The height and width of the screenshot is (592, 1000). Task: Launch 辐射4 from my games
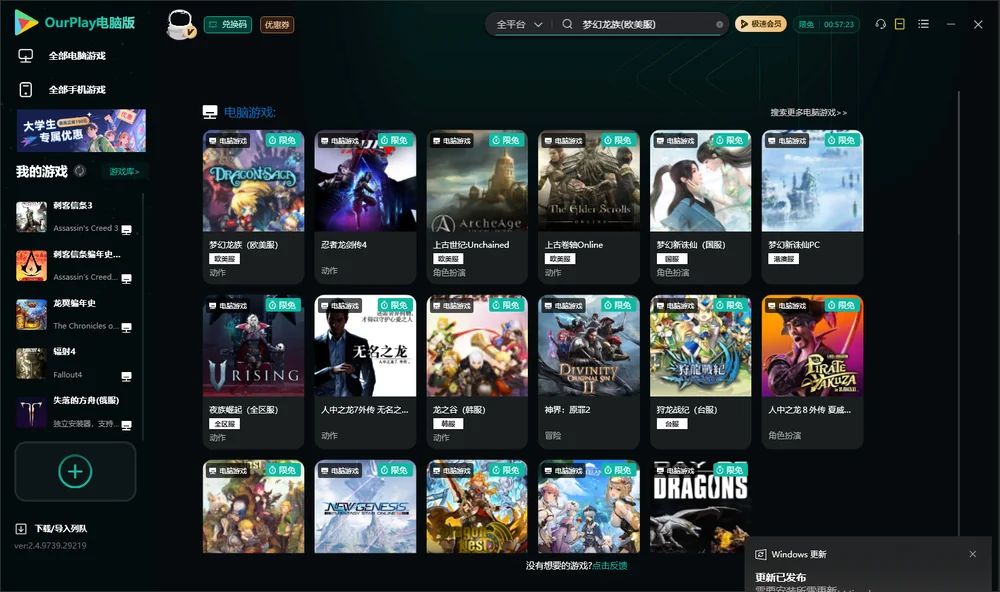point(74,363)
